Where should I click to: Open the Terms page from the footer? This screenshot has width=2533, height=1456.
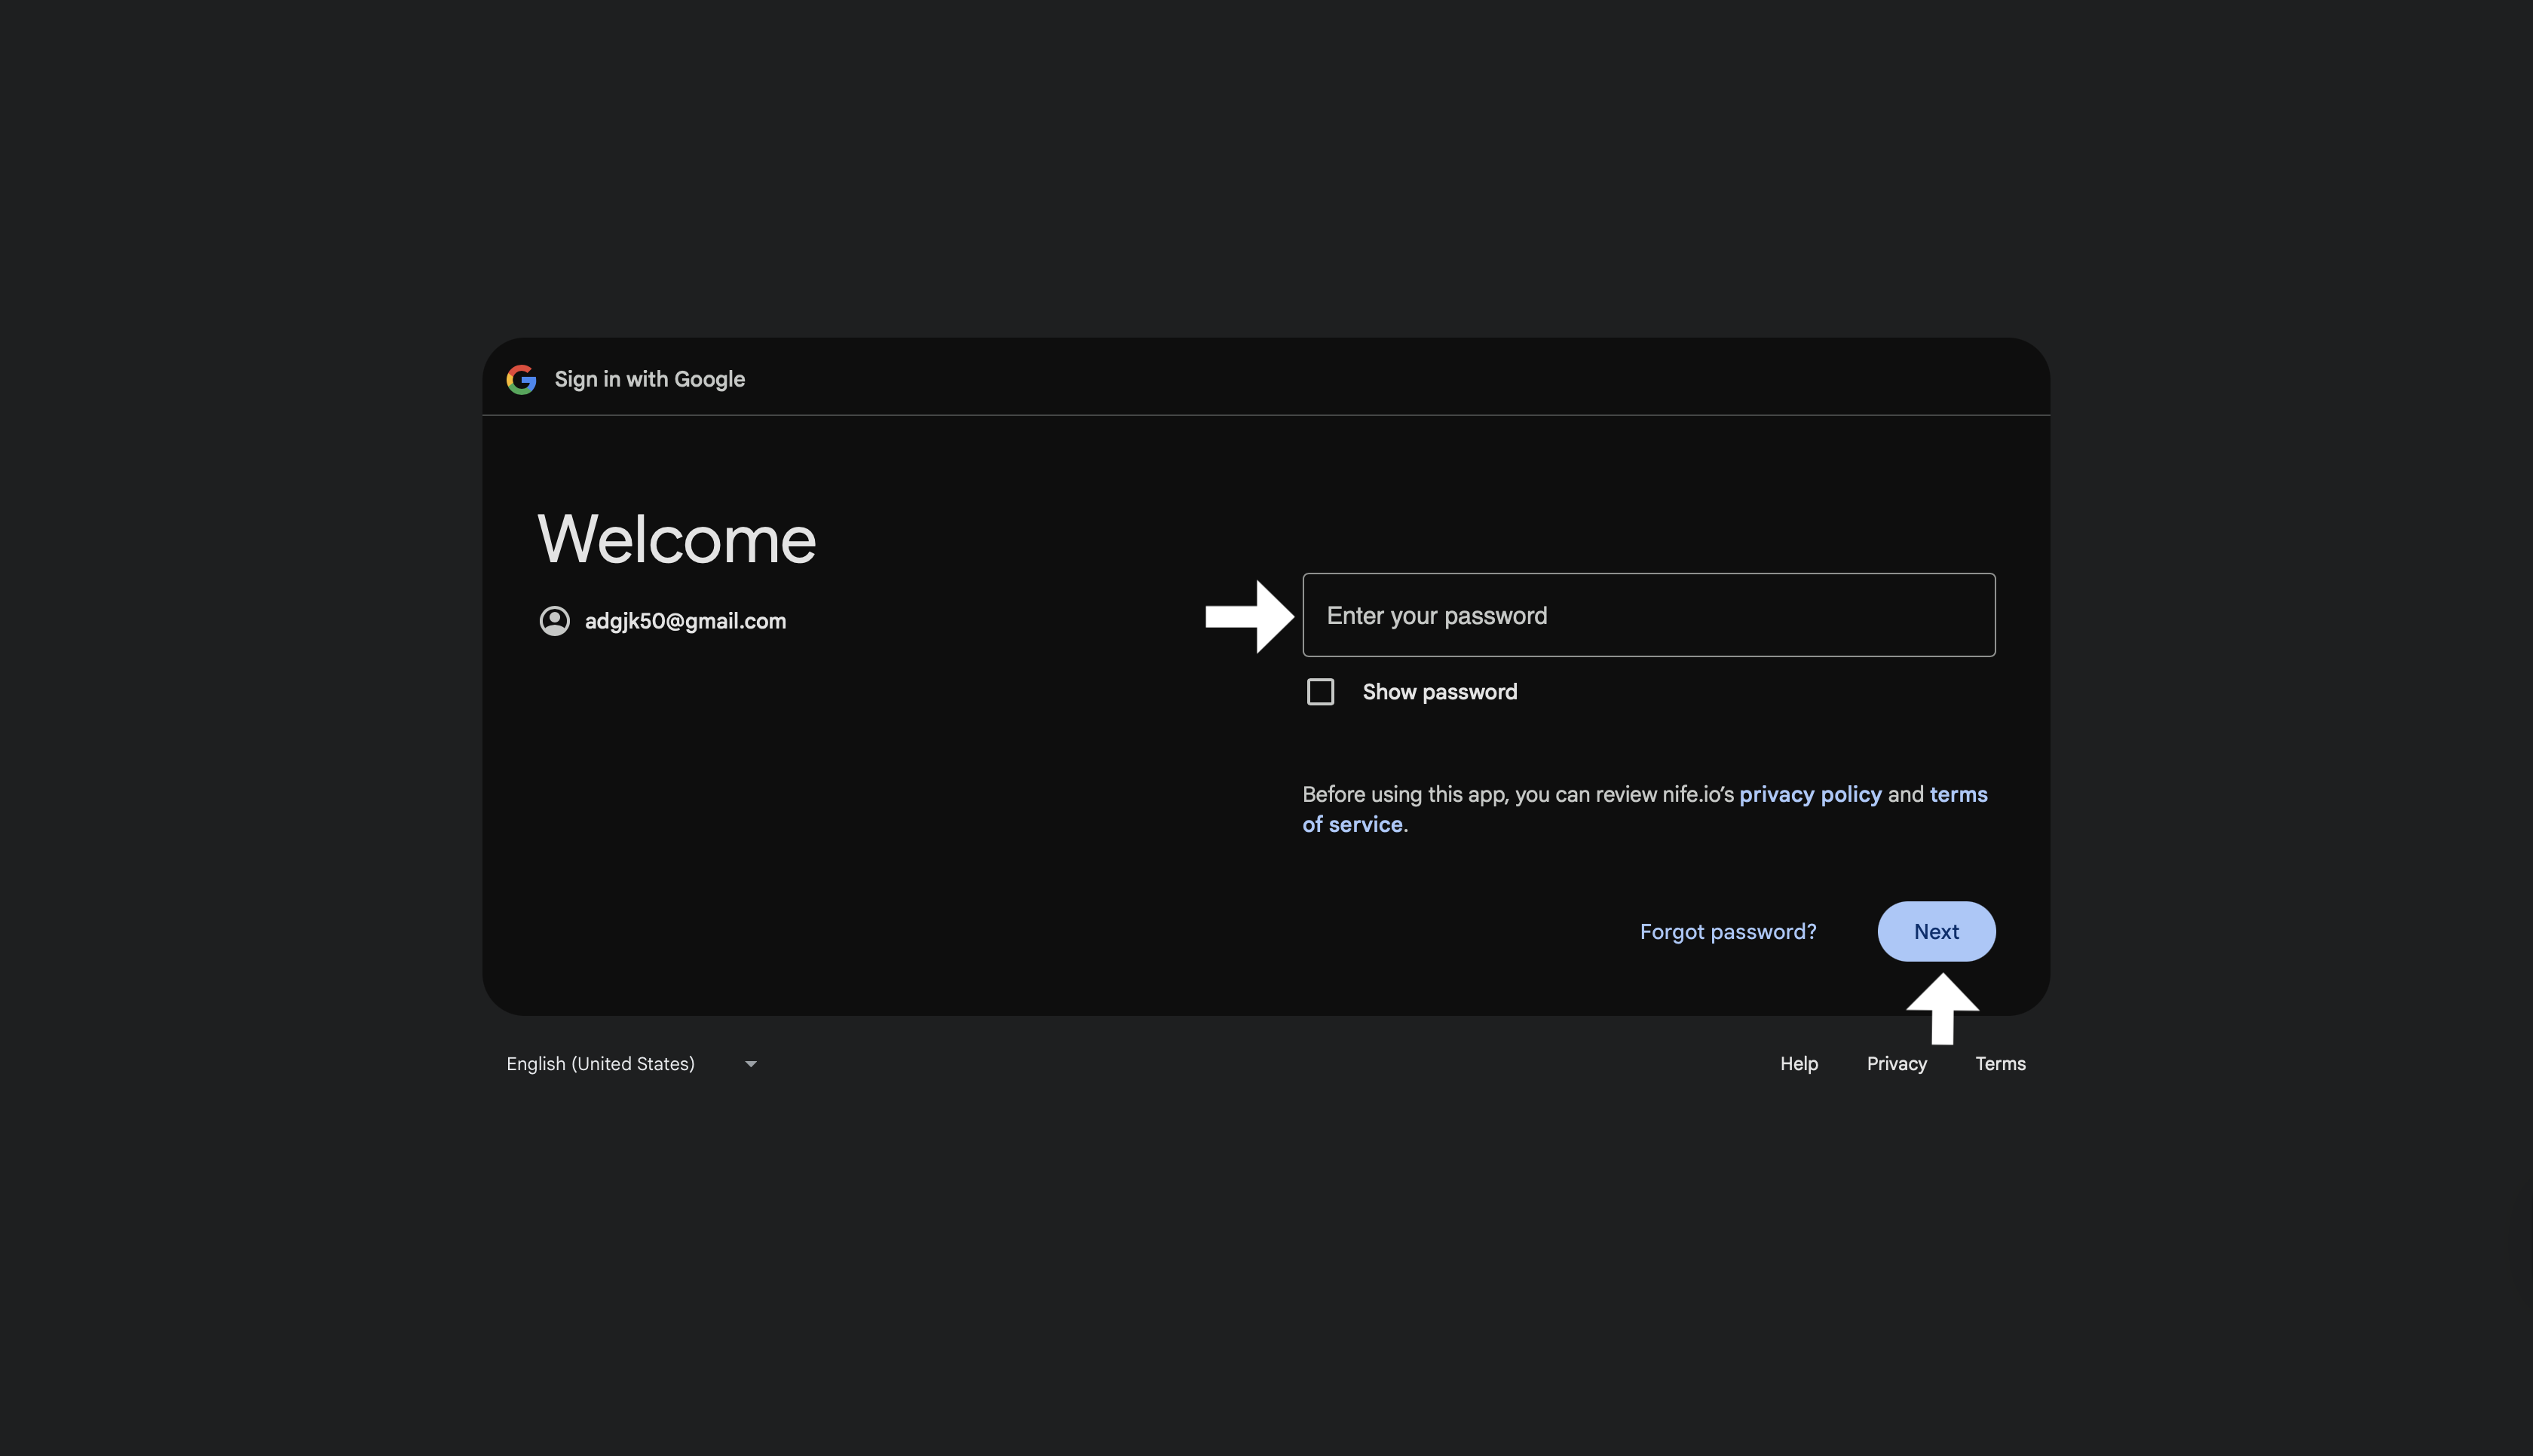[x=2000, y=1063]
